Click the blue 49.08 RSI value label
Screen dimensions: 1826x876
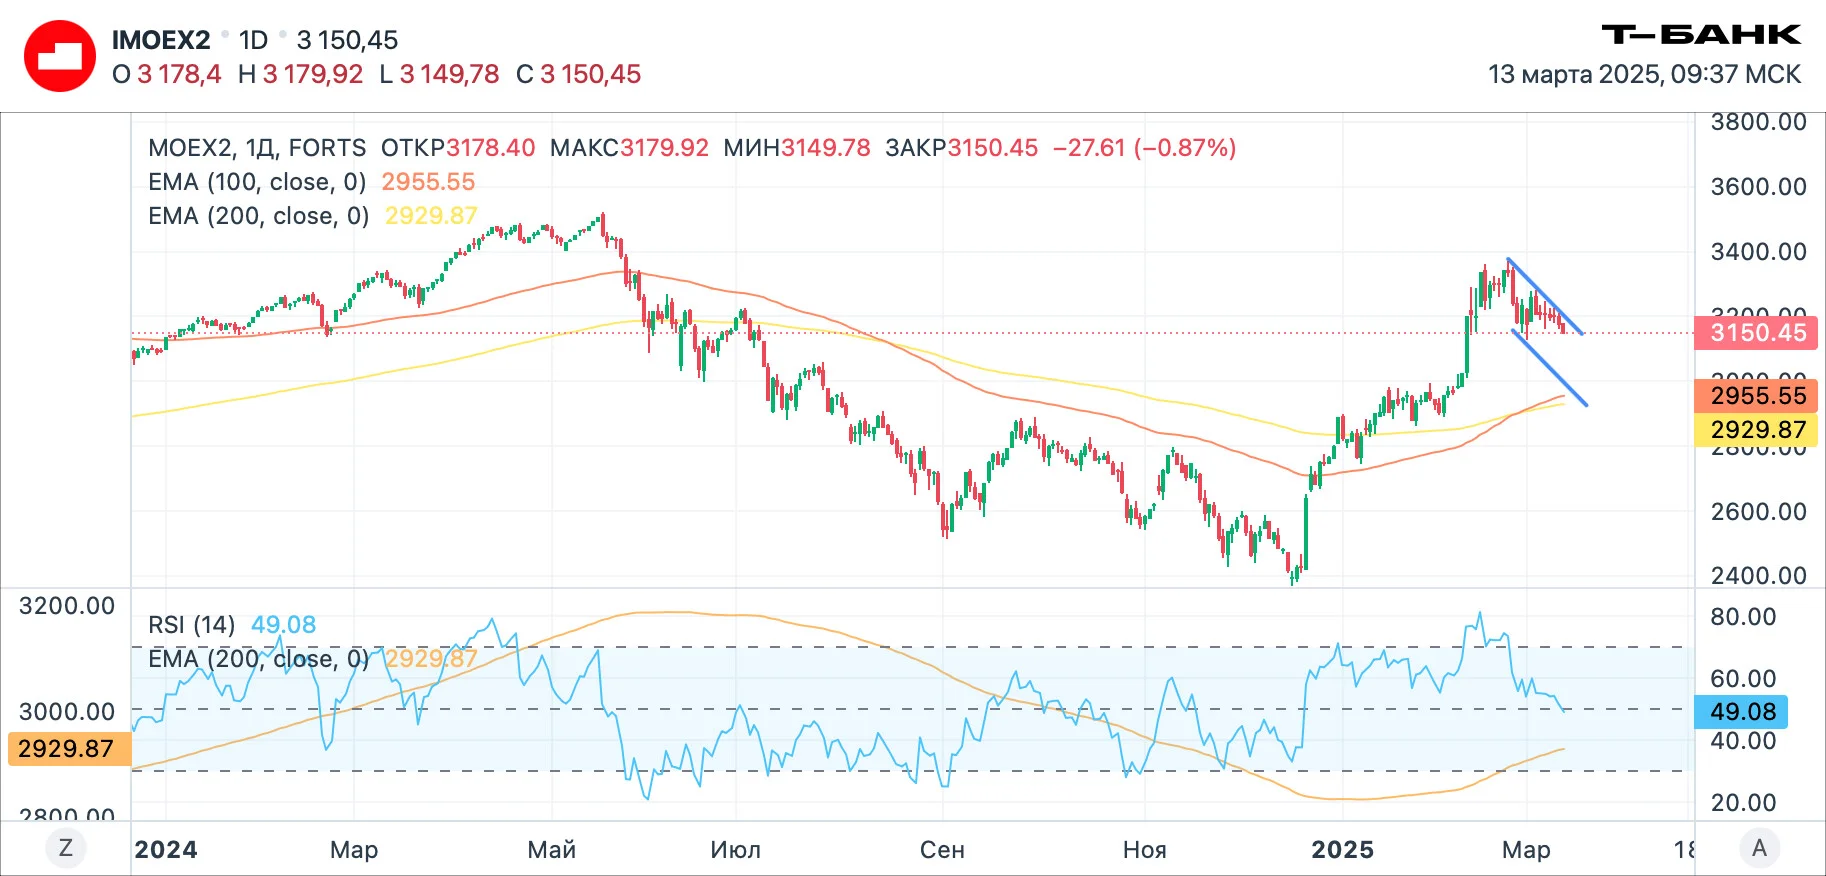pos(1742,712)
